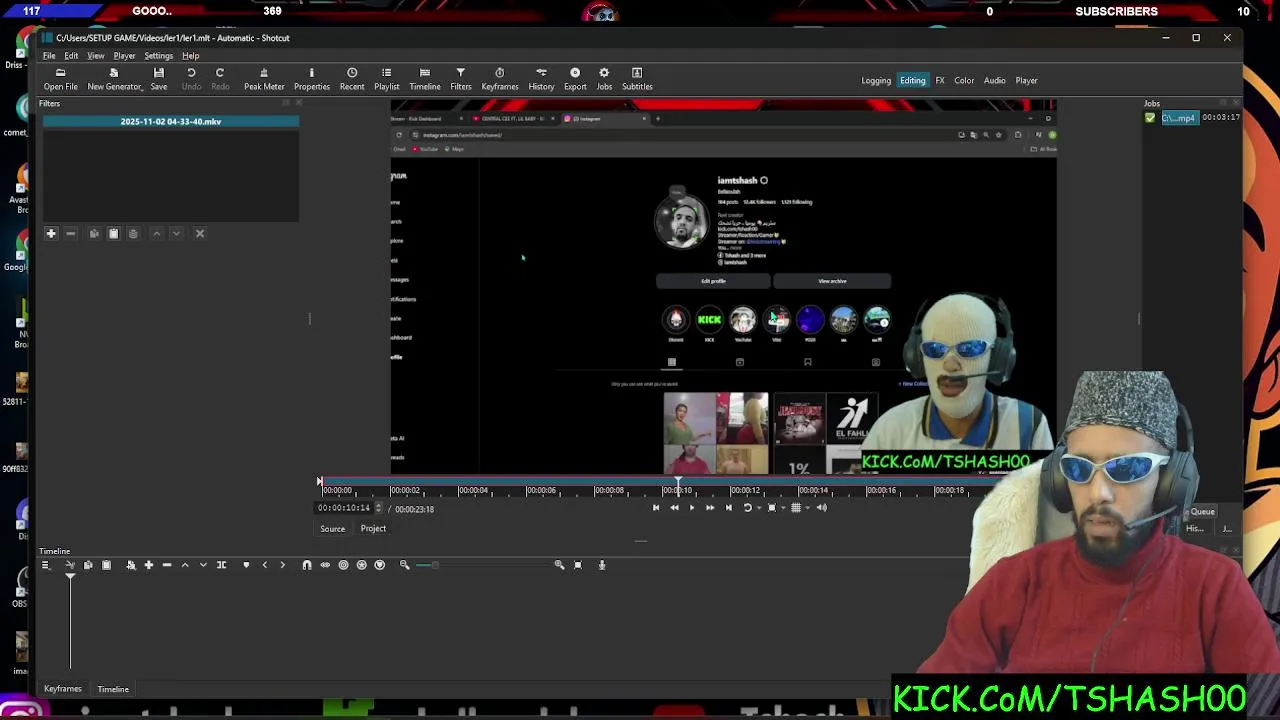This screenshot has width=1280, height=720.
Task: Zoom timeline to fit
Action: [x=577, y=565]
